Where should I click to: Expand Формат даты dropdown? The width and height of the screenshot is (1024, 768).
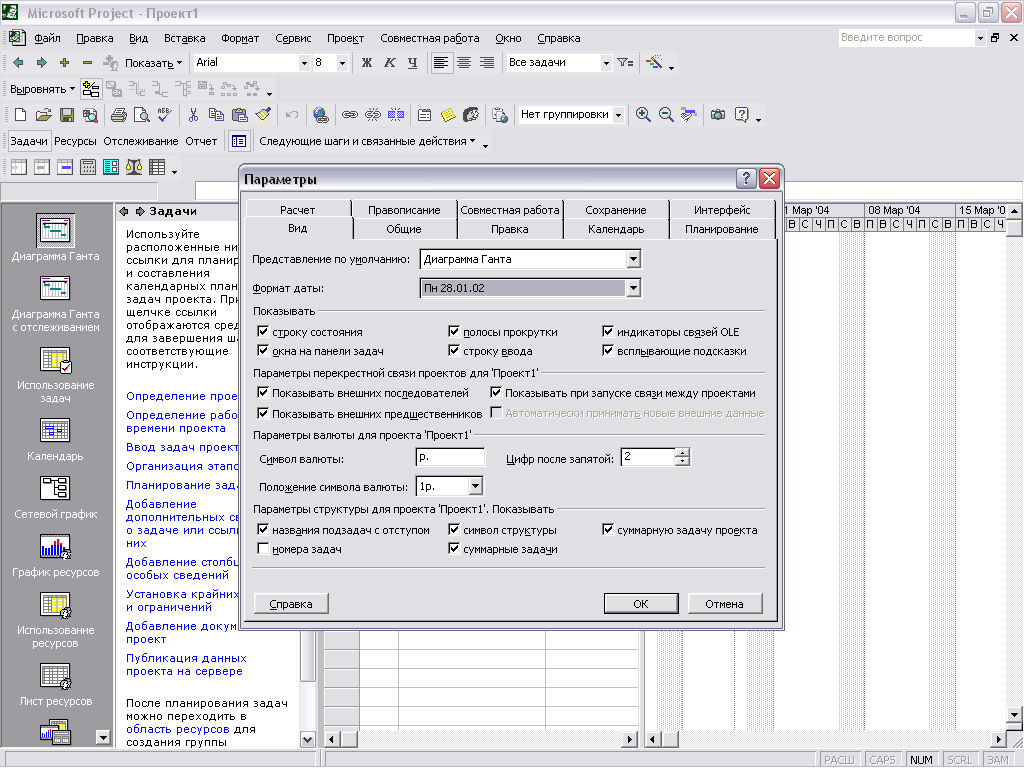click(x=633, y=288)
